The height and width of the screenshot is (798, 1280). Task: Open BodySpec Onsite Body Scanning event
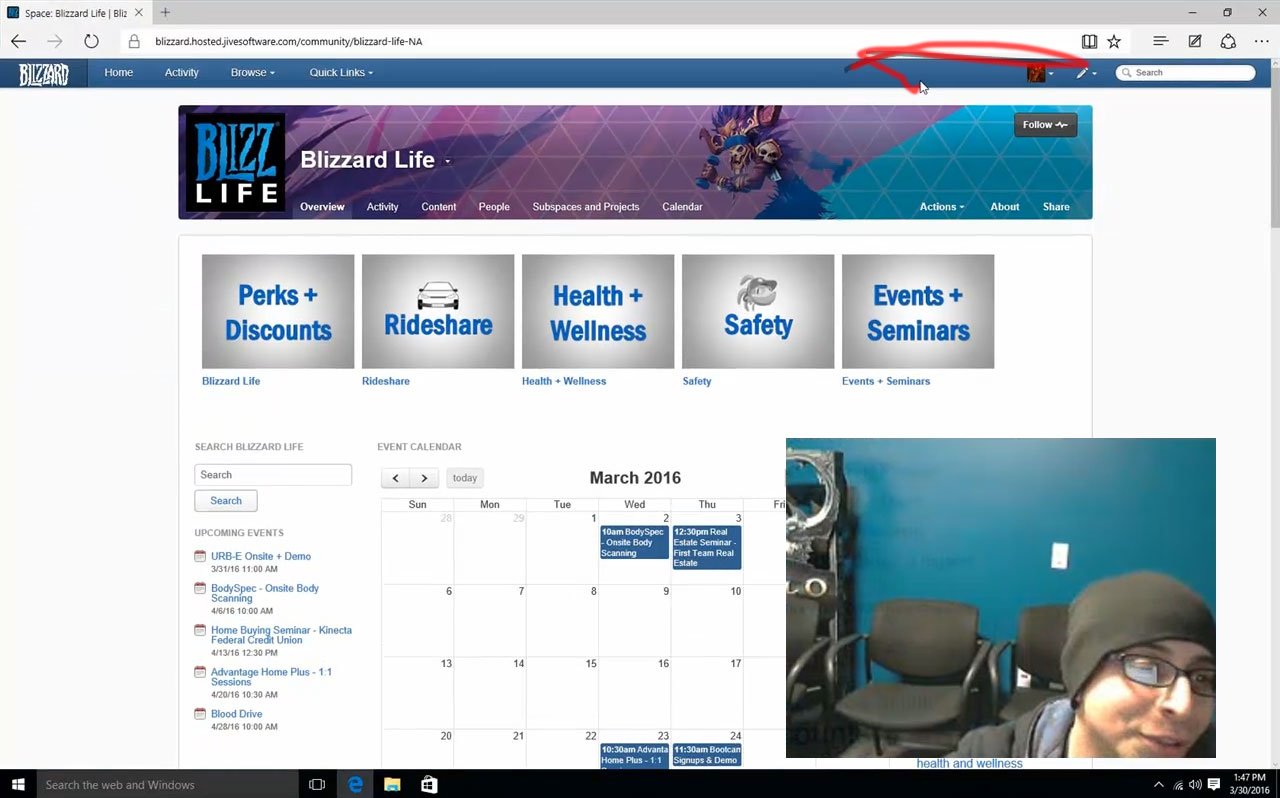[265, 593]
